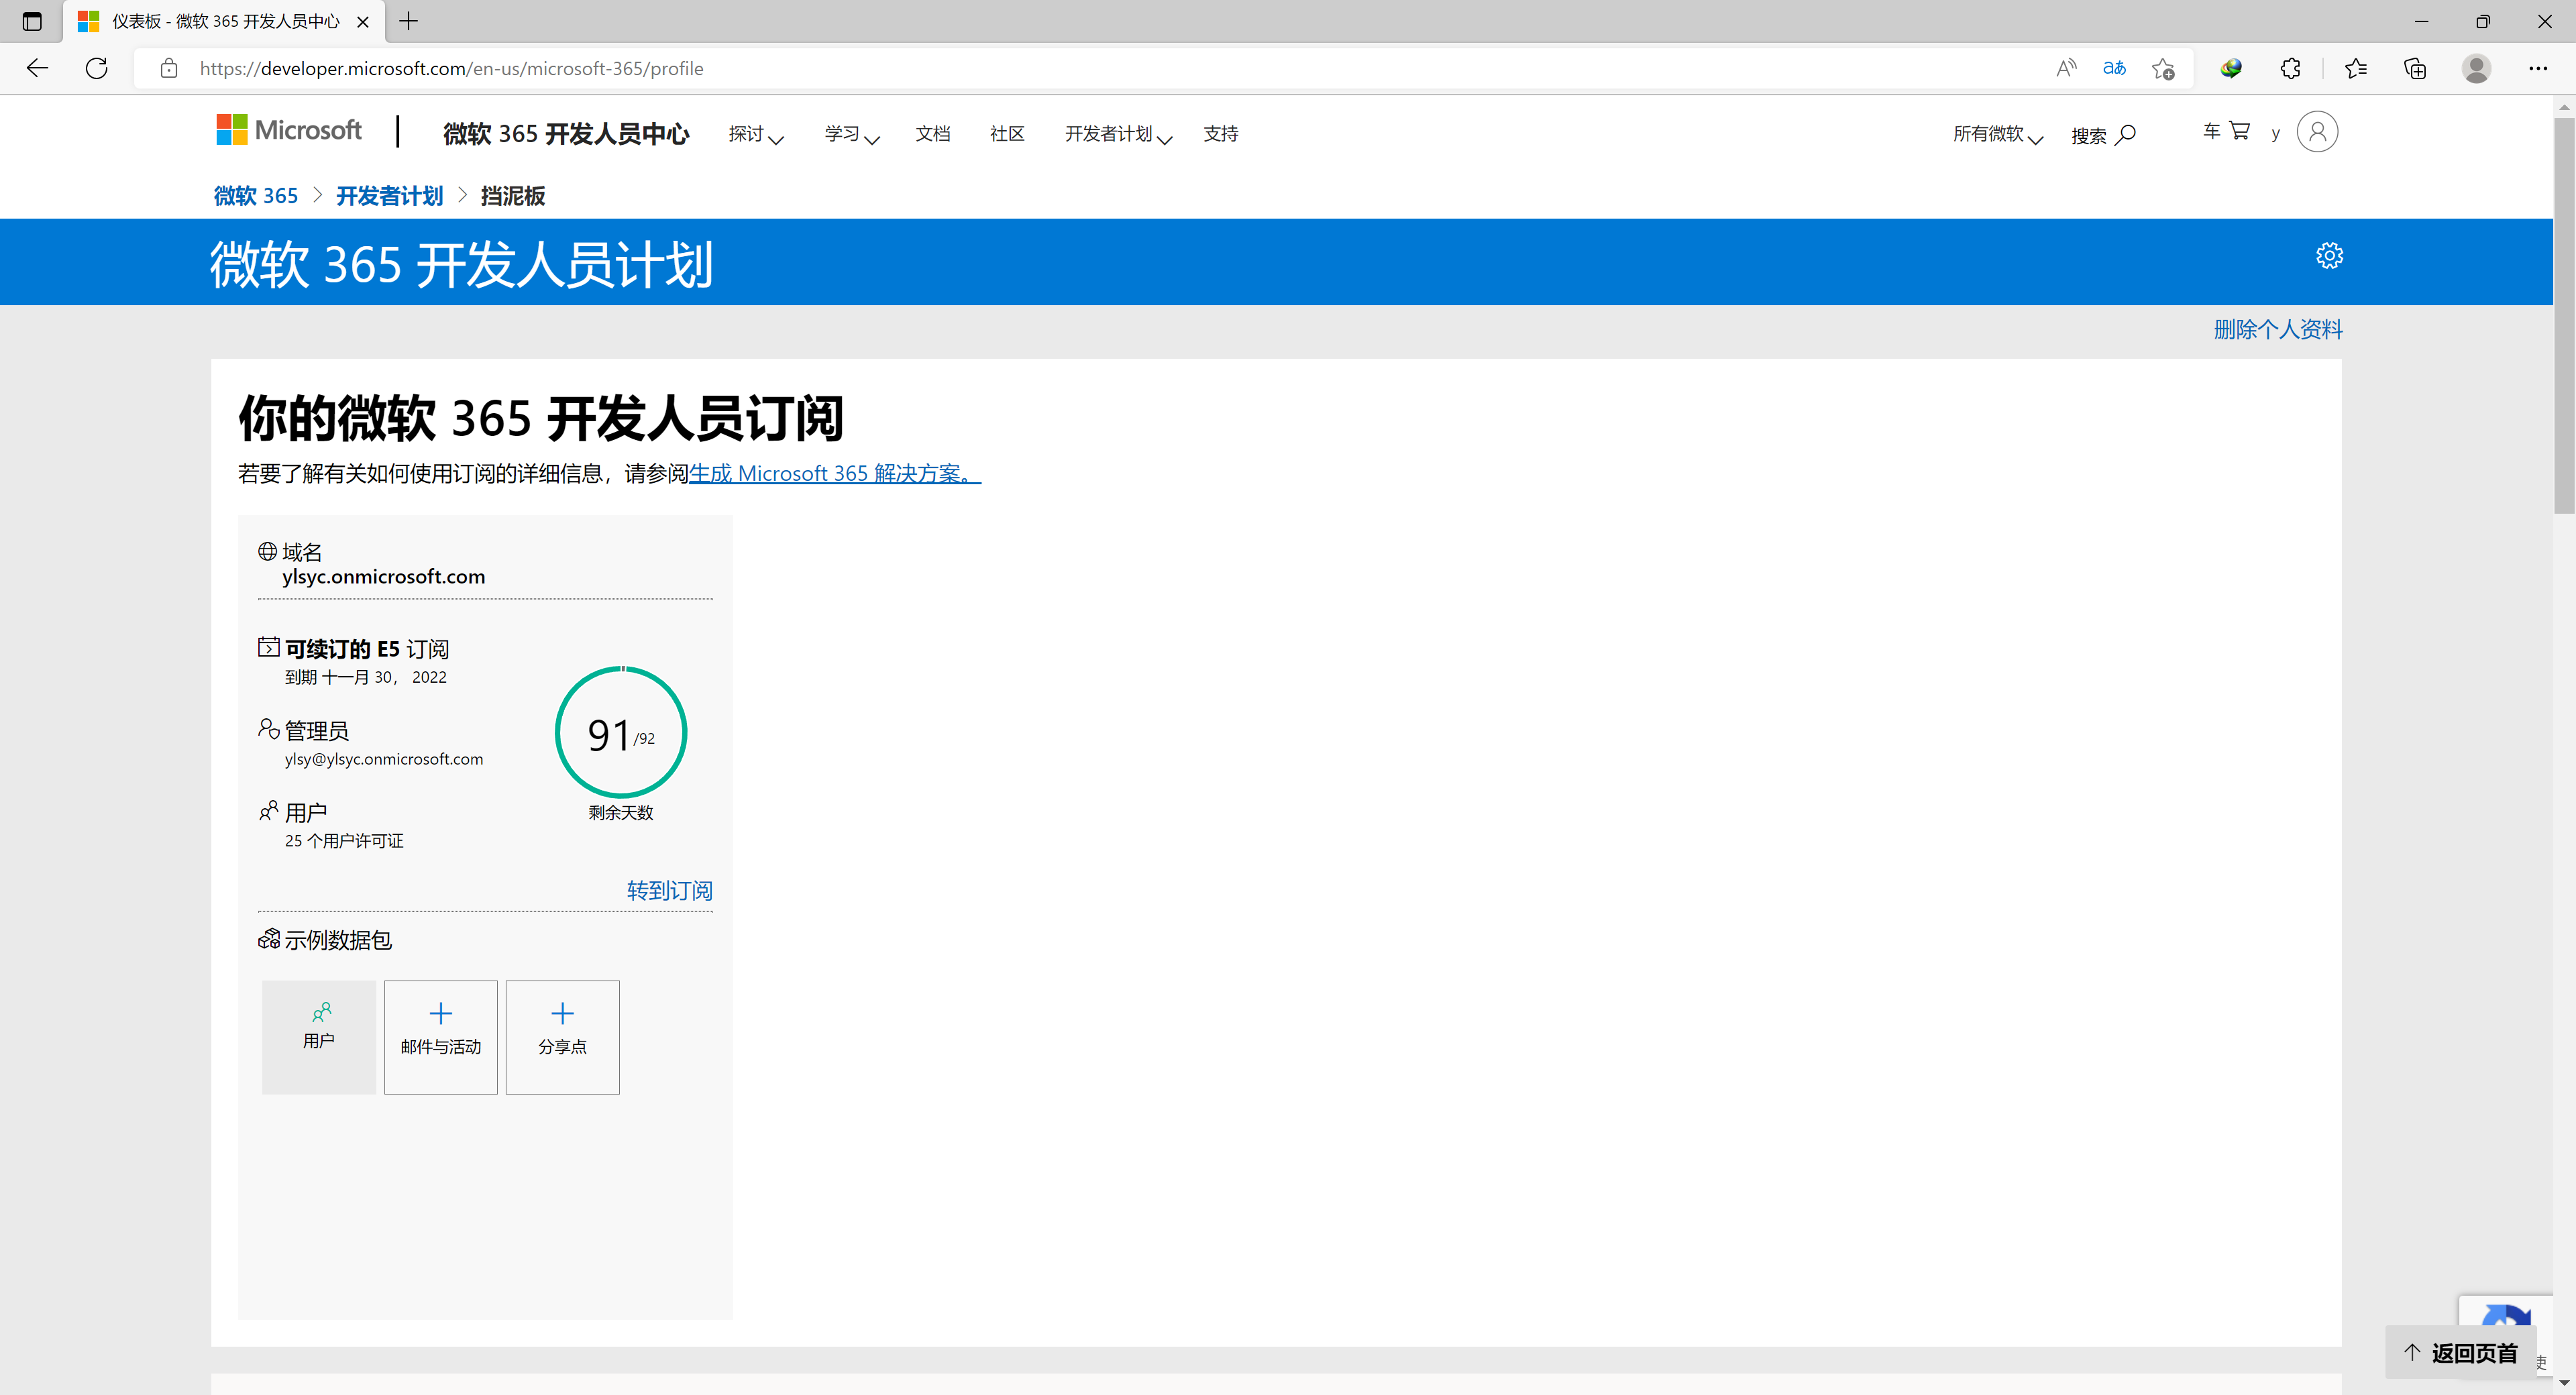The height and width of the screenshot is (1395, 2576).
Task: Open settings gear in blue banner
Action: click(2329, 256)
